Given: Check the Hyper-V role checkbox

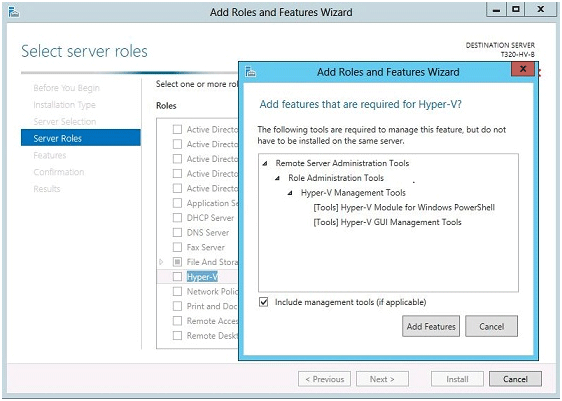Looking at the screenshot, I should (177, 277).
